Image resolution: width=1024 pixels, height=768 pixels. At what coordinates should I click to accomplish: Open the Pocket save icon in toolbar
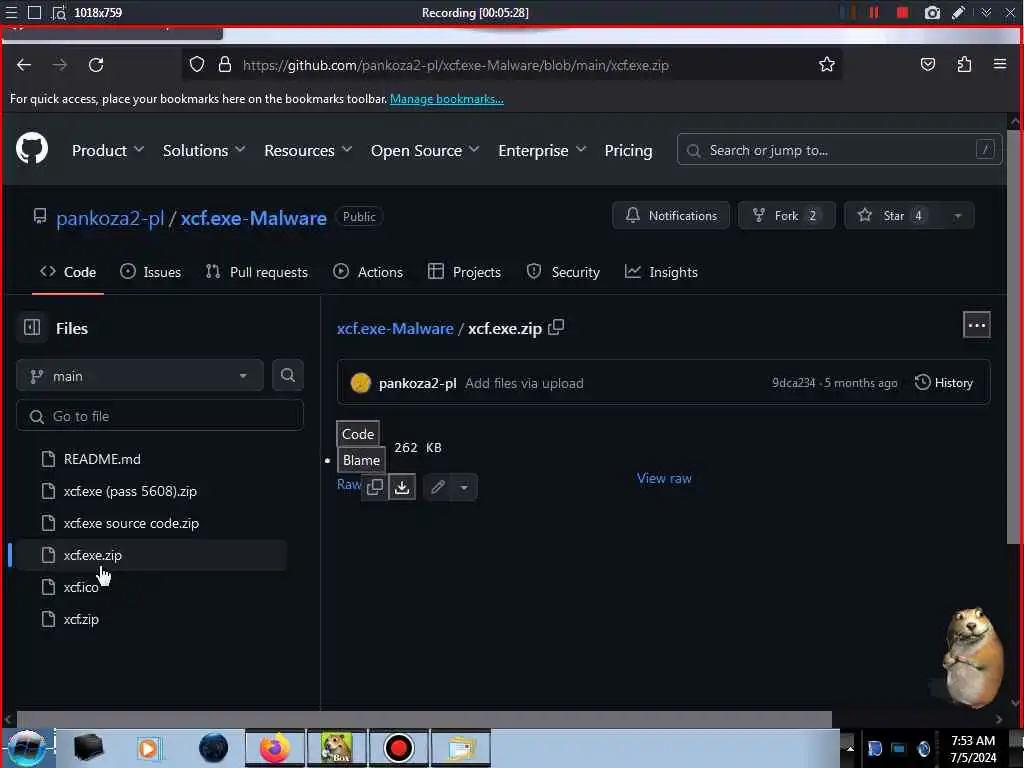(x=927, y=65)
